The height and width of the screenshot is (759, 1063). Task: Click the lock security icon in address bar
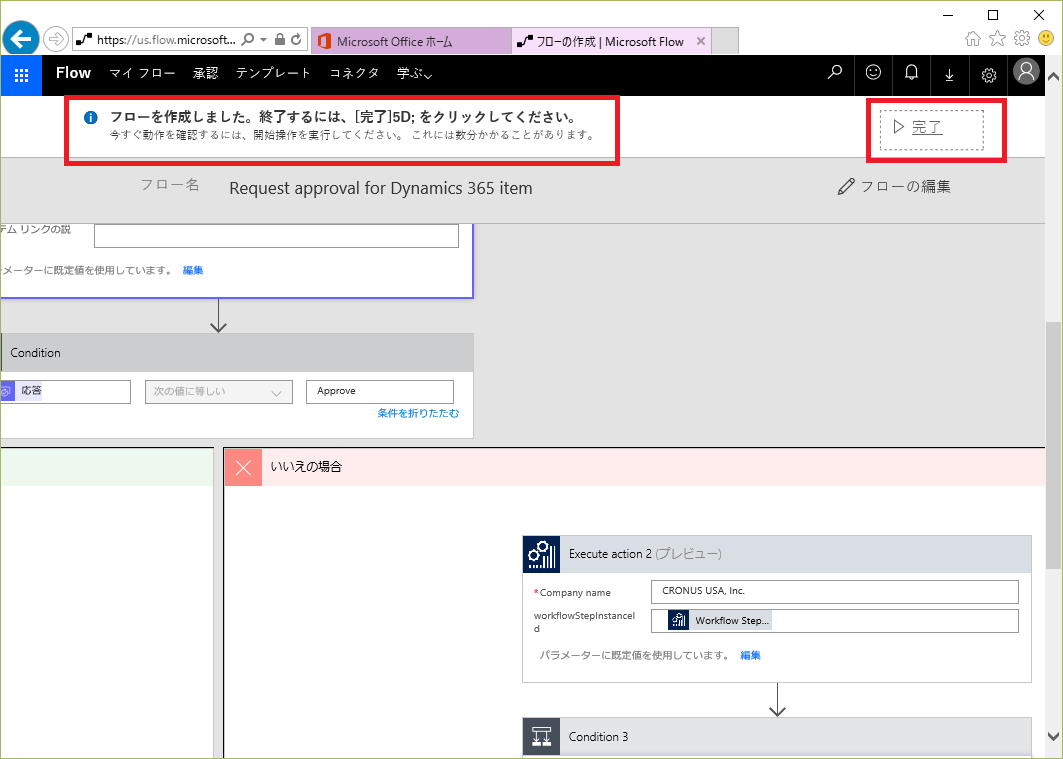tap(279, 39)
